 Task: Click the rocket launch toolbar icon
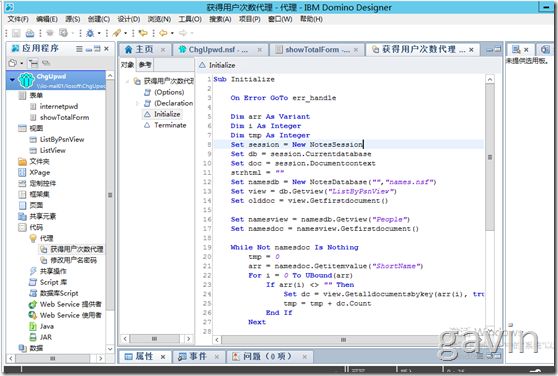[116, 33]
